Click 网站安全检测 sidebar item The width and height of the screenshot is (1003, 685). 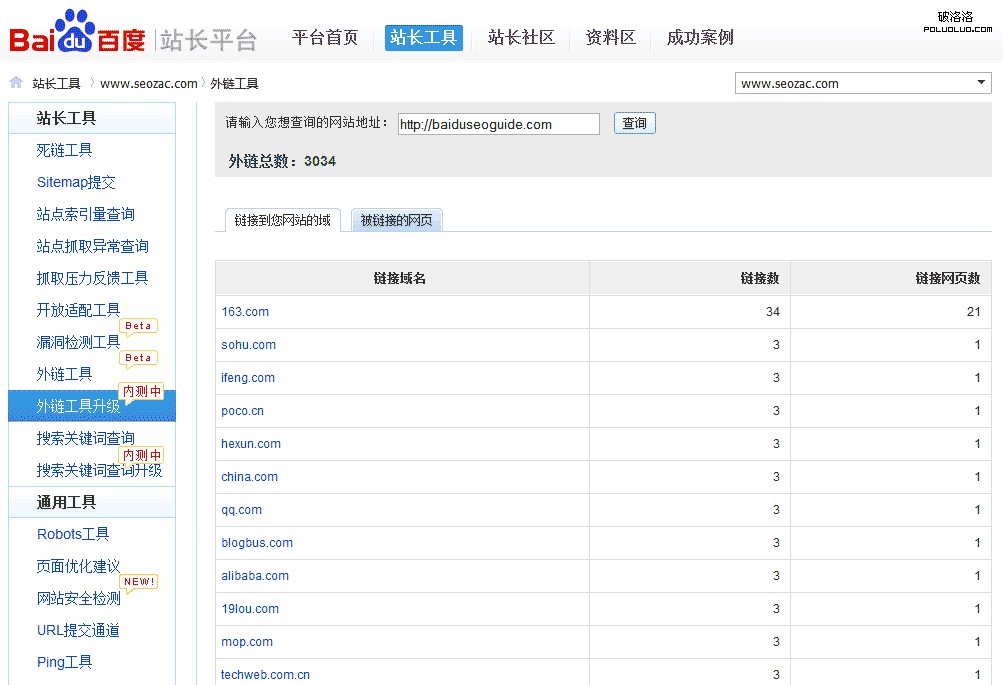(x=78, y=598)
